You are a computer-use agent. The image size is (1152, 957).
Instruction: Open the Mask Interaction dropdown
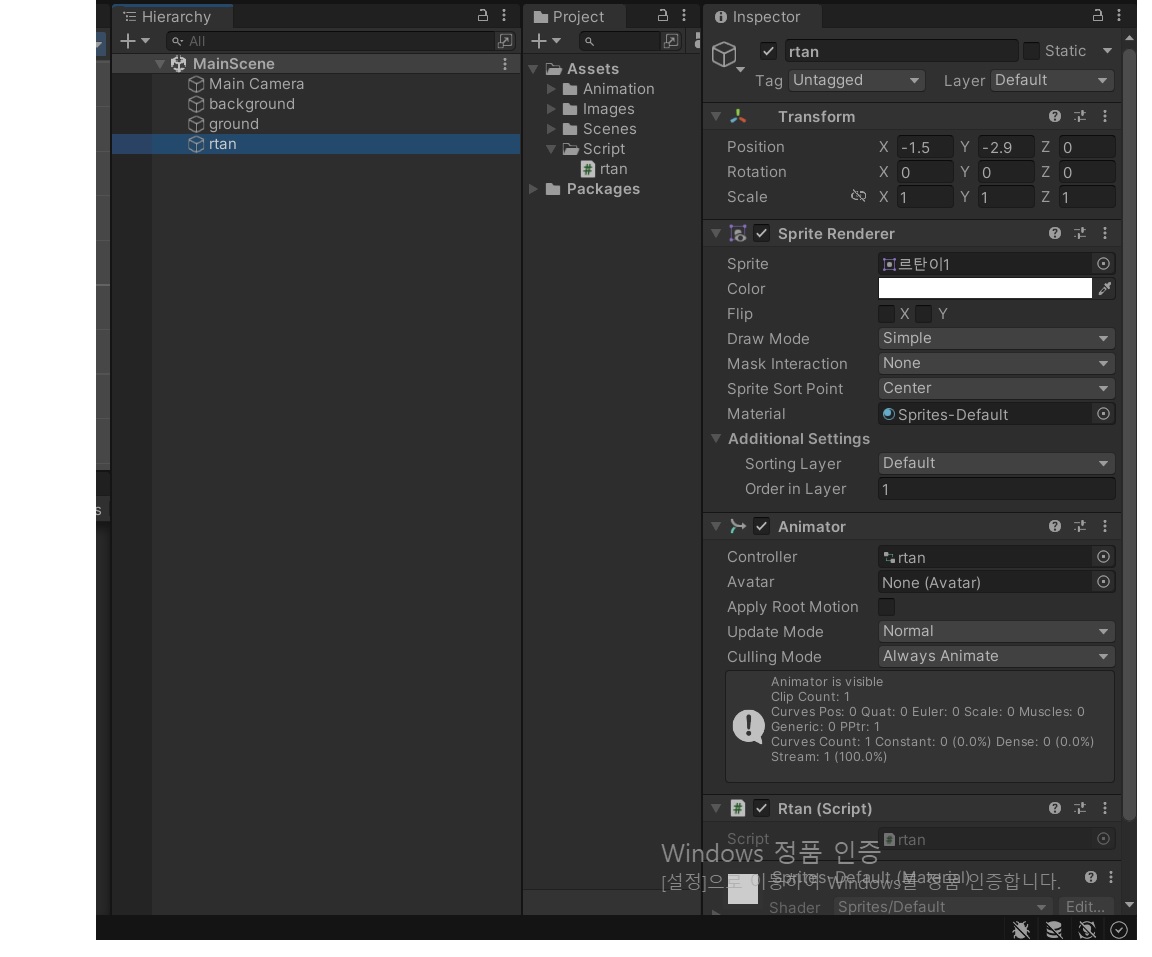(x=996, y=363)
